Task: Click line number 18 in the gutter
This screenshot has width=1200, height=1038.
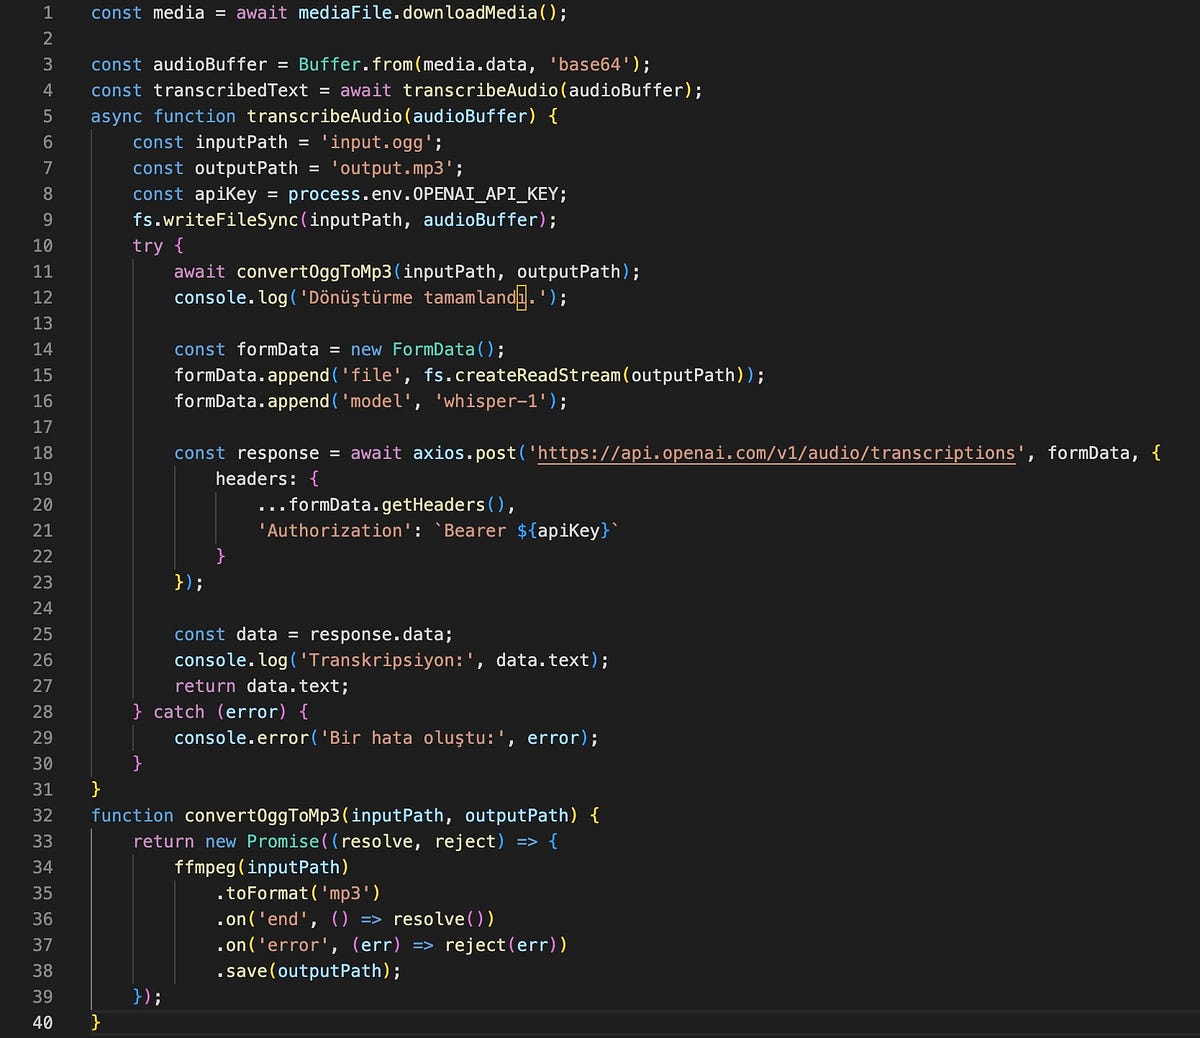Action: 42,453
